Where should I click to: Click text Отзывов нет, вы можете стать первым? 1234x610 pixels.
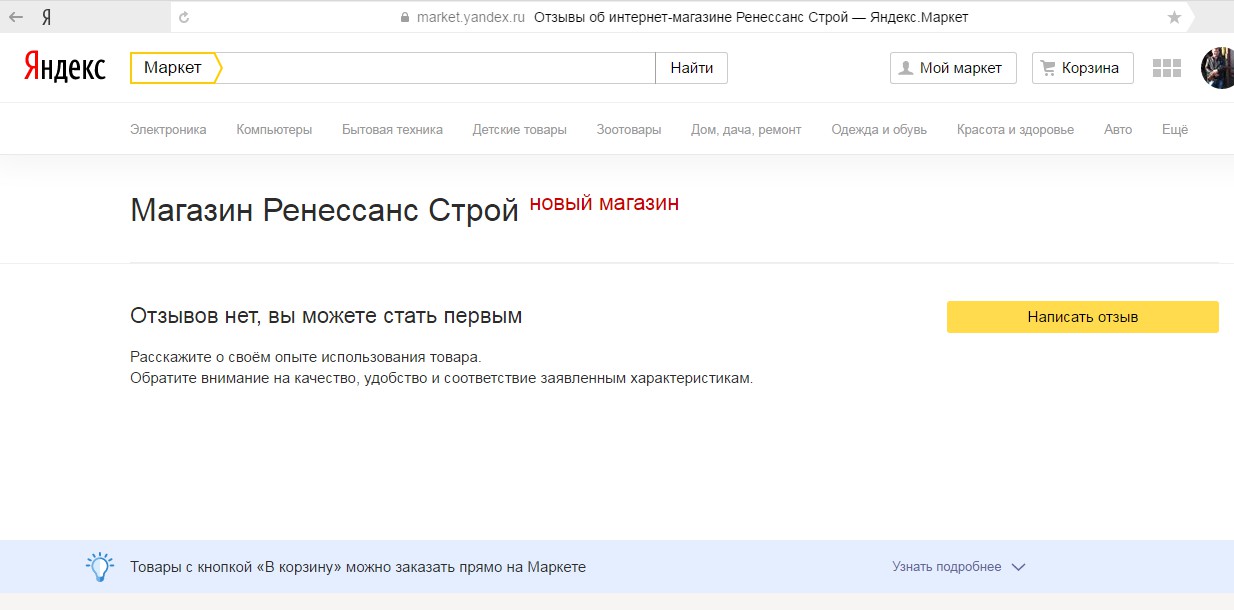click(x=326, y=316)
